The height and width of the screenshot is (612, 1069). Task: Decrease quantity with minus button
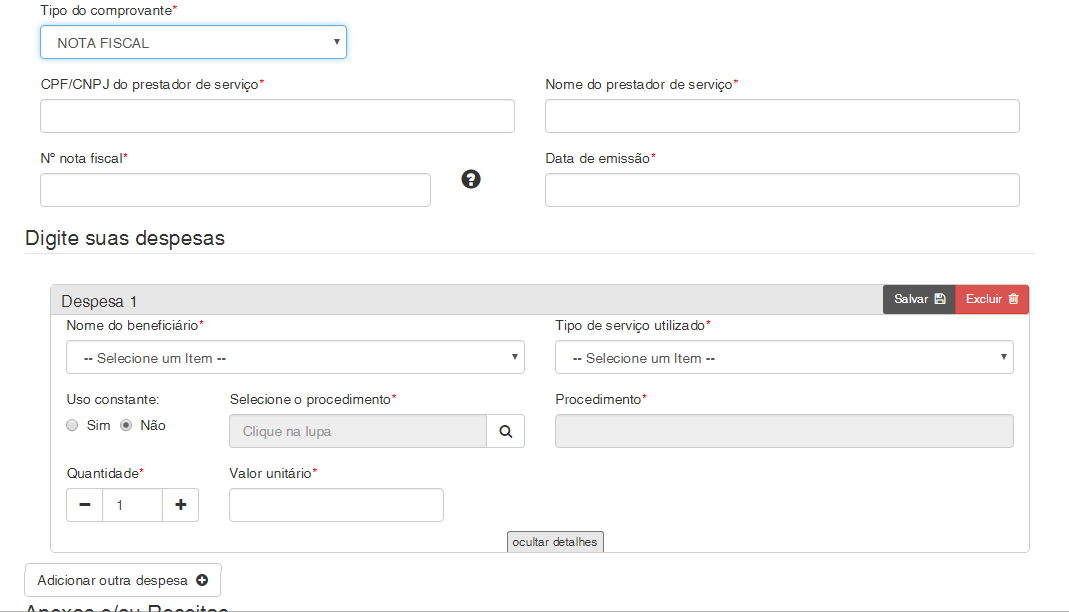85,505
